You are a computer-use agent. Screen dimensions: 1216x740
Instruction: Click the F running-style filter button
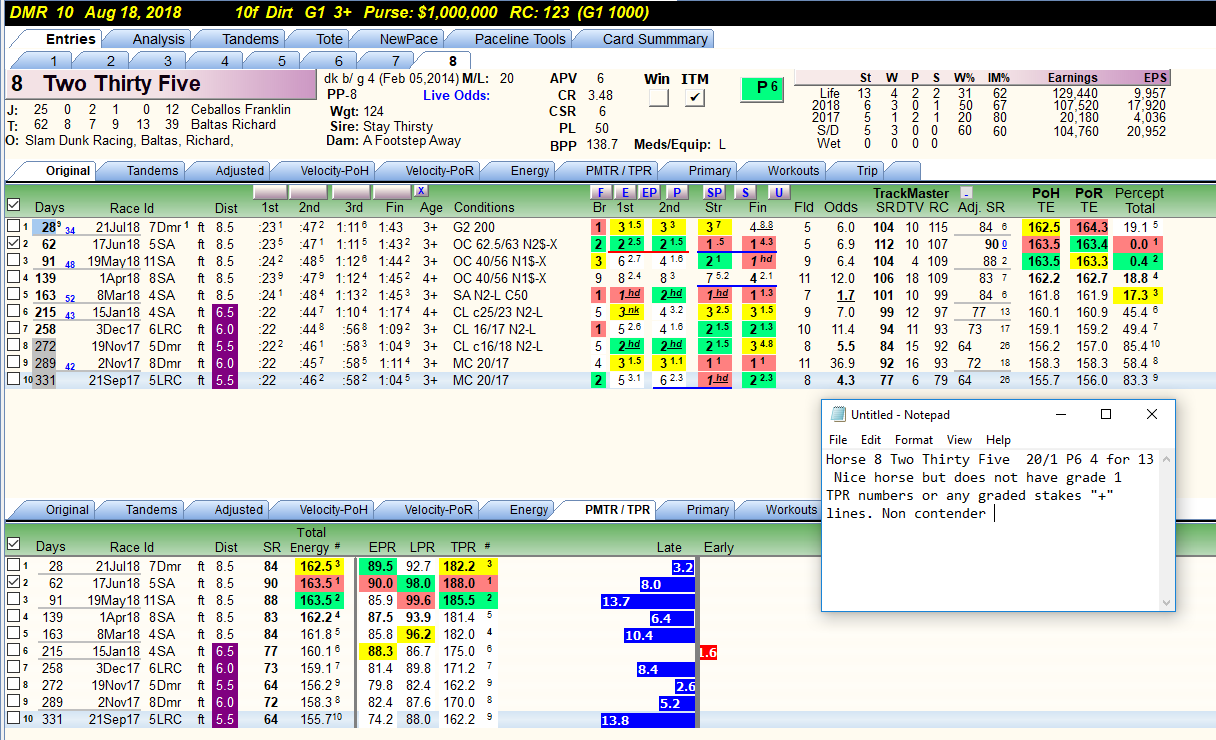coord(600,192)
